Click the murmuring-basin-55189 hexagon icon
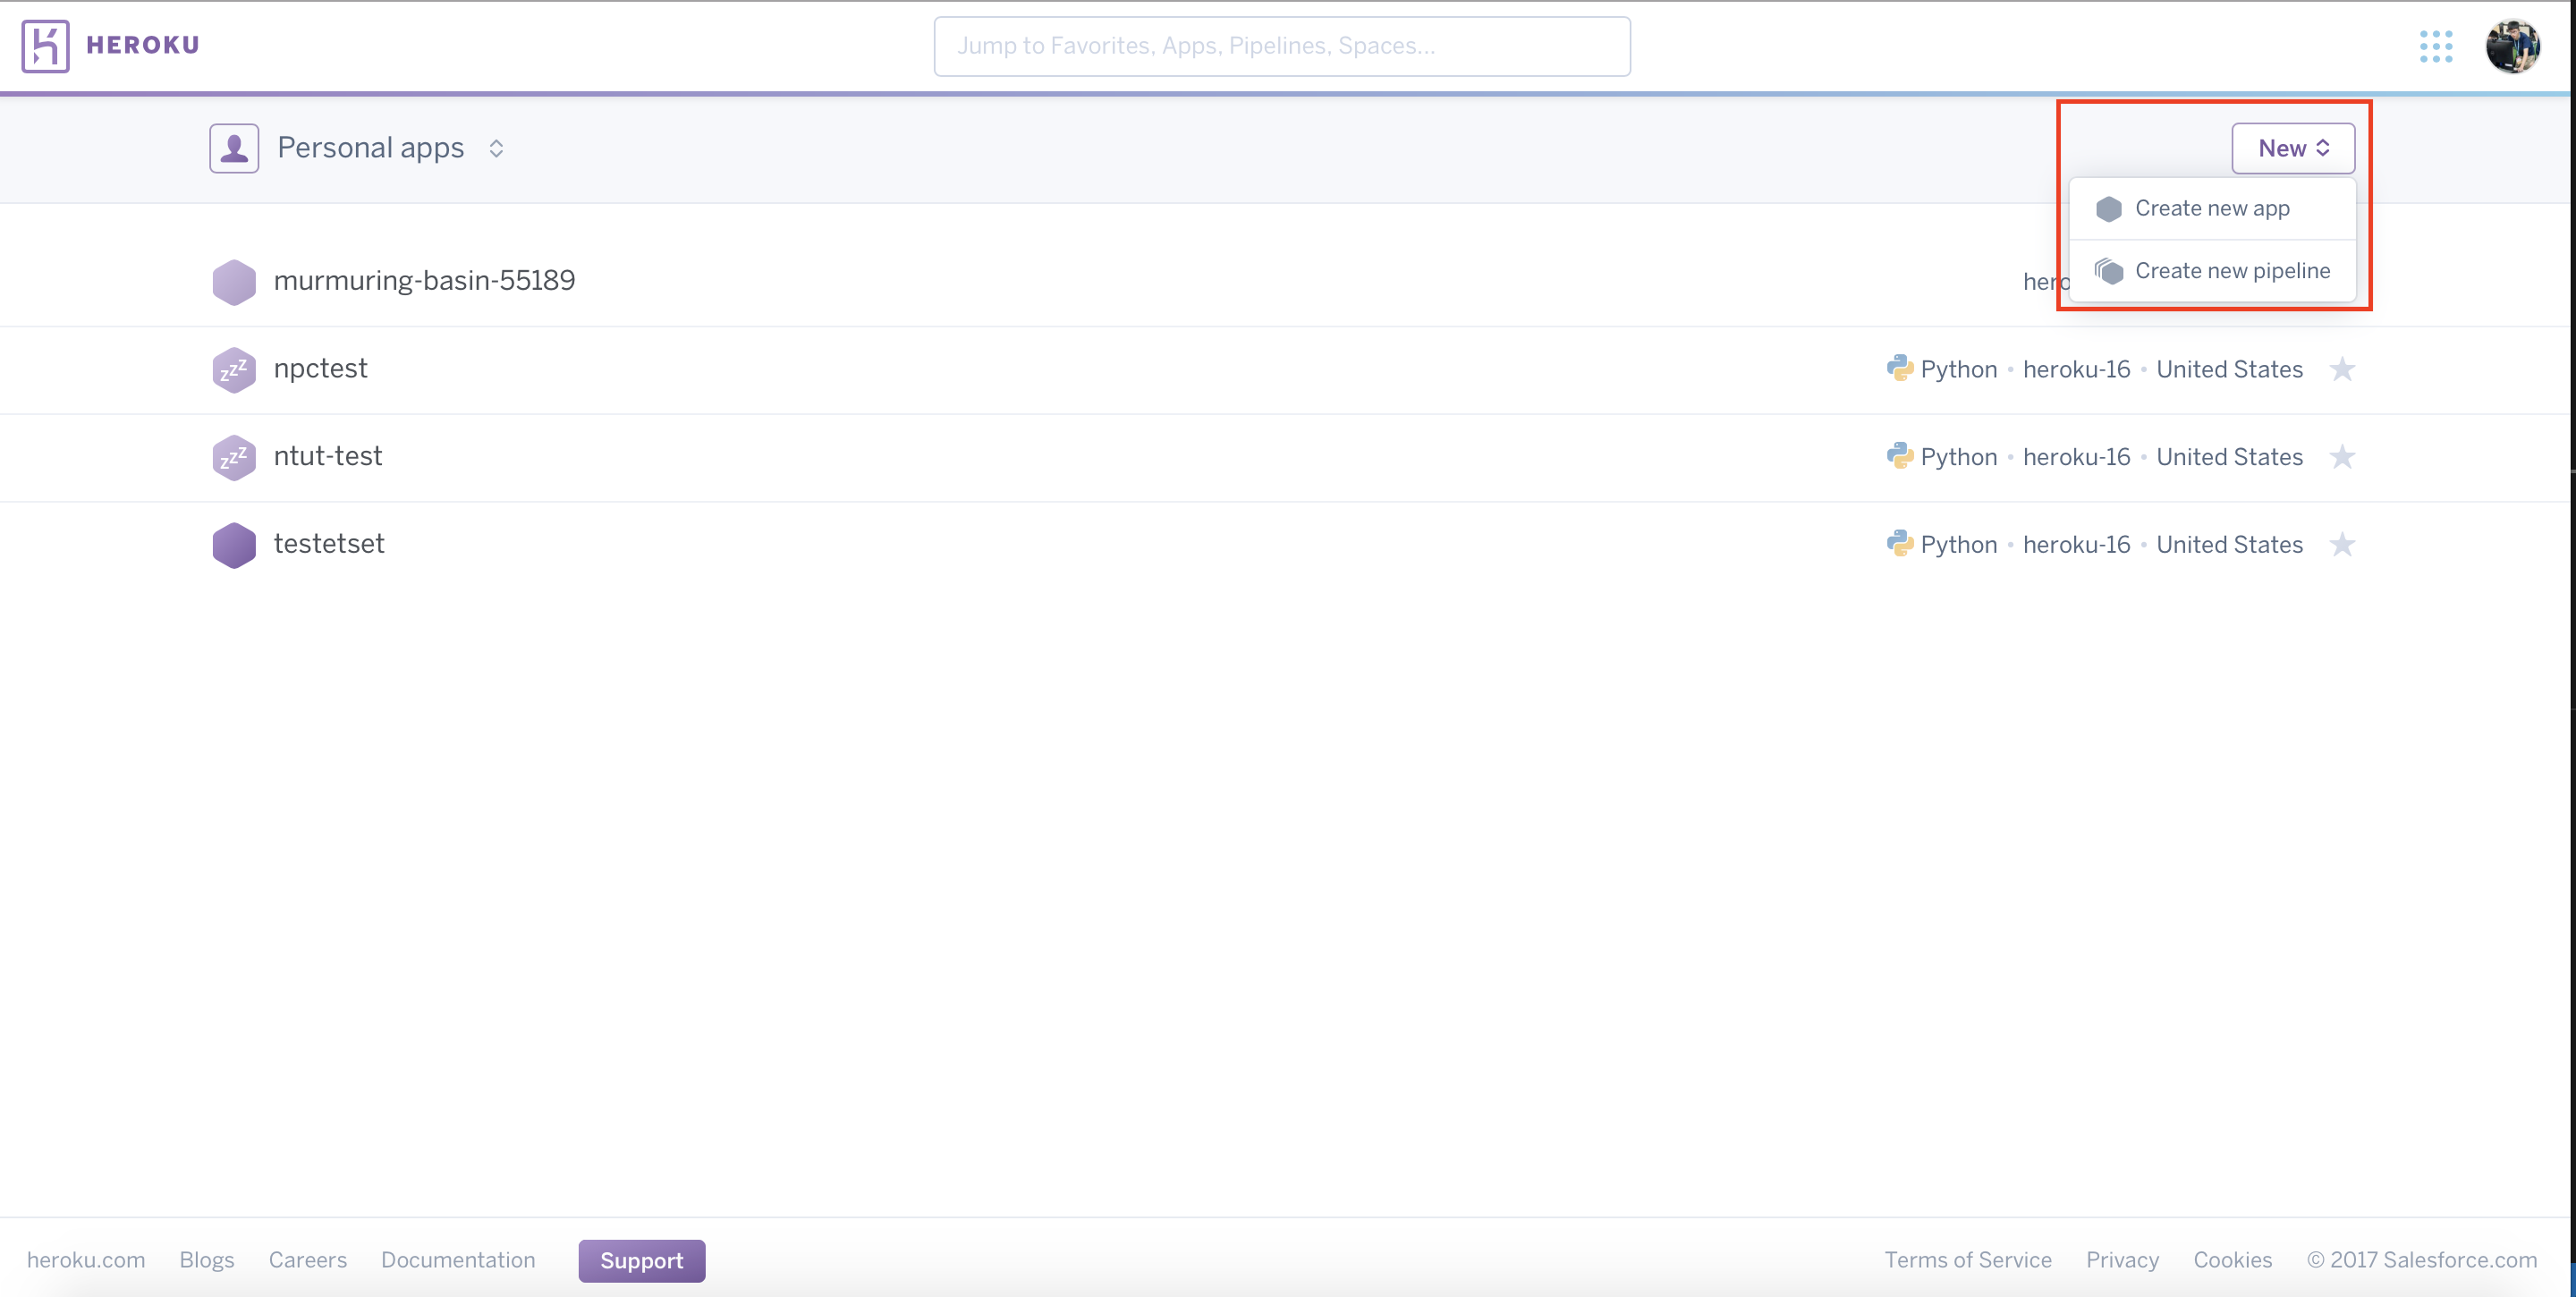 (x=234, y=282)
